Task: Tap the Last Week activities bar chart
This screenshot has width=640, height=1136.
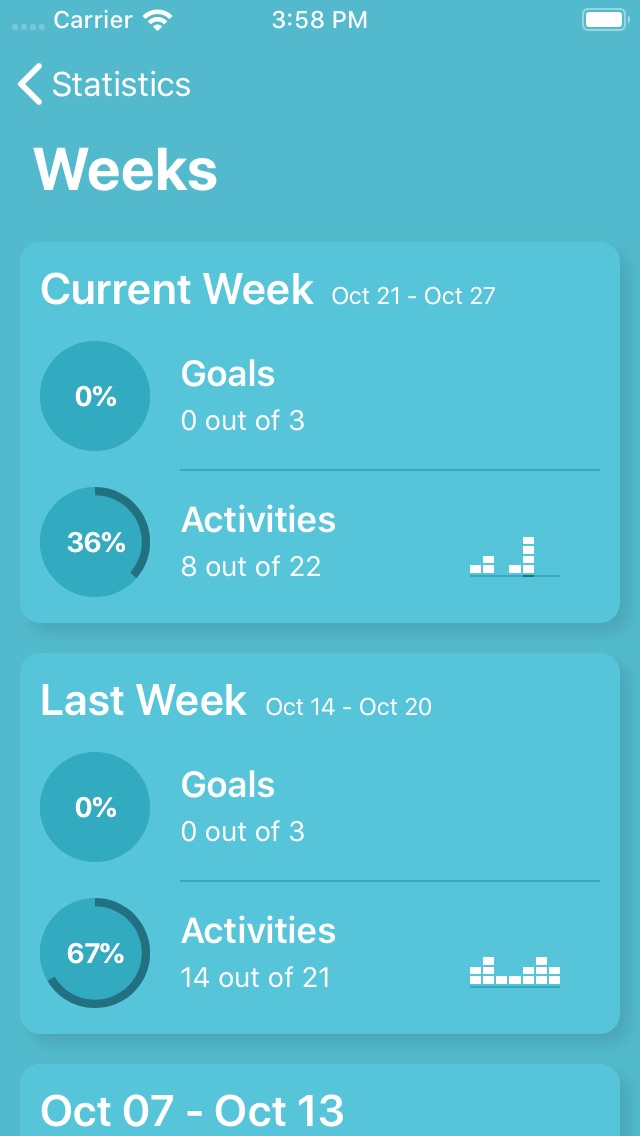Action: tap(515, 972)
